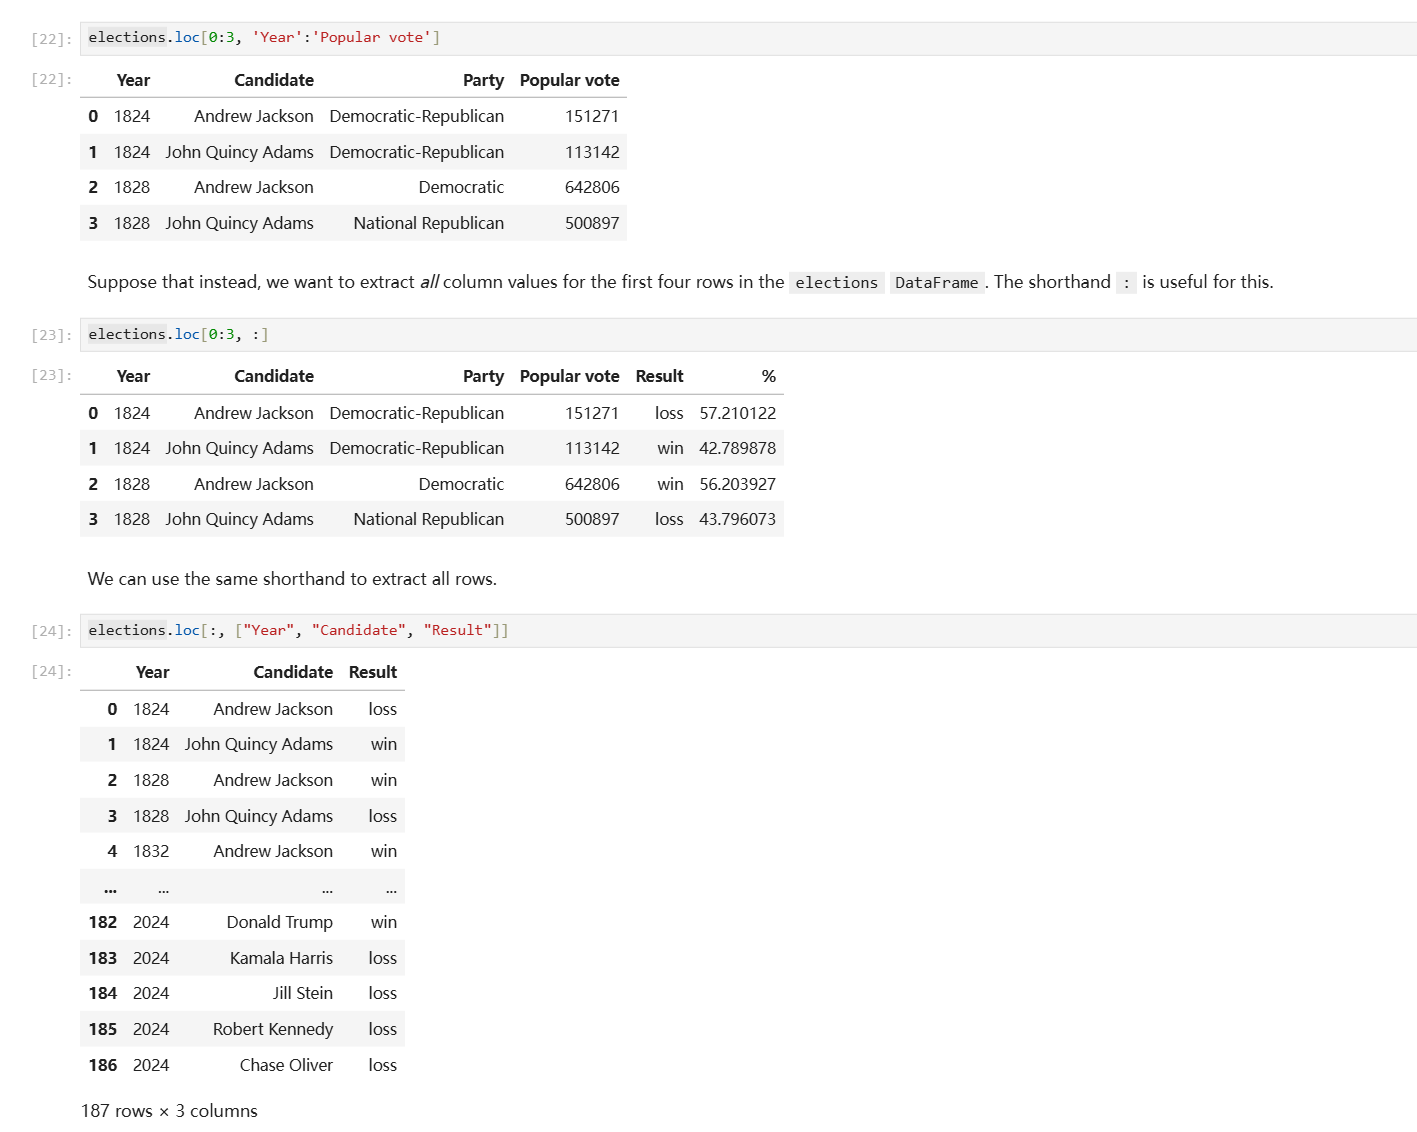Screen dimensions: 1417x1132
Task: Click the Result column header in output 24
Action: pos(372,673)
